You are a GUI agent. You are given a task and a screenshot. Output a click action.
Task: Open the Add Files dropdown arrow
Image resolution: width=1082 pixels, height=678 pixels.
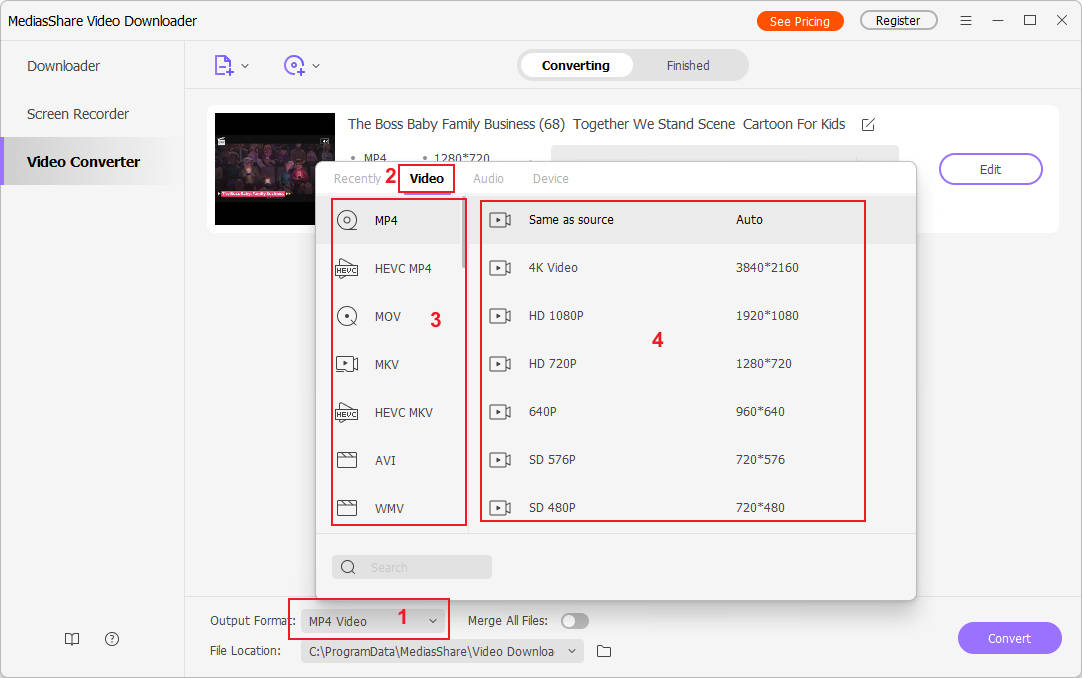coord(245,66)
